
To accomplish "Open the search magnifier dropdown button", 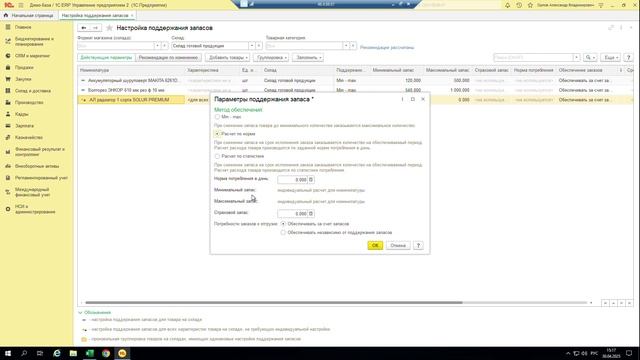I will (x=590, y=58).
